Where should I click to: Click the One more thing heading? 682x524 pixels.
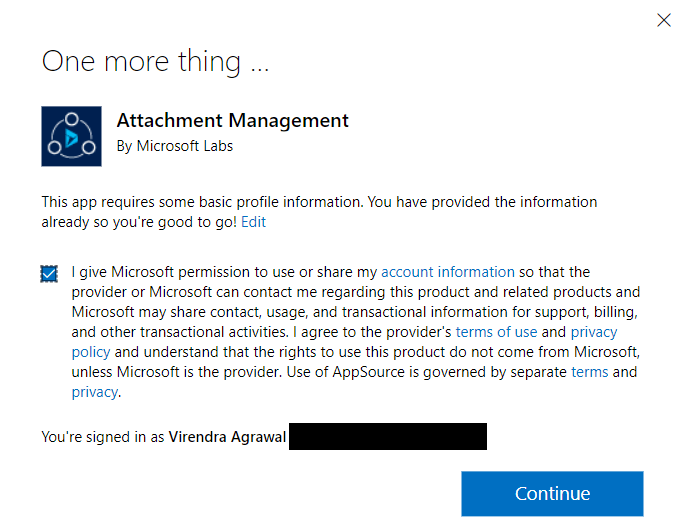[x=155, y=62]
